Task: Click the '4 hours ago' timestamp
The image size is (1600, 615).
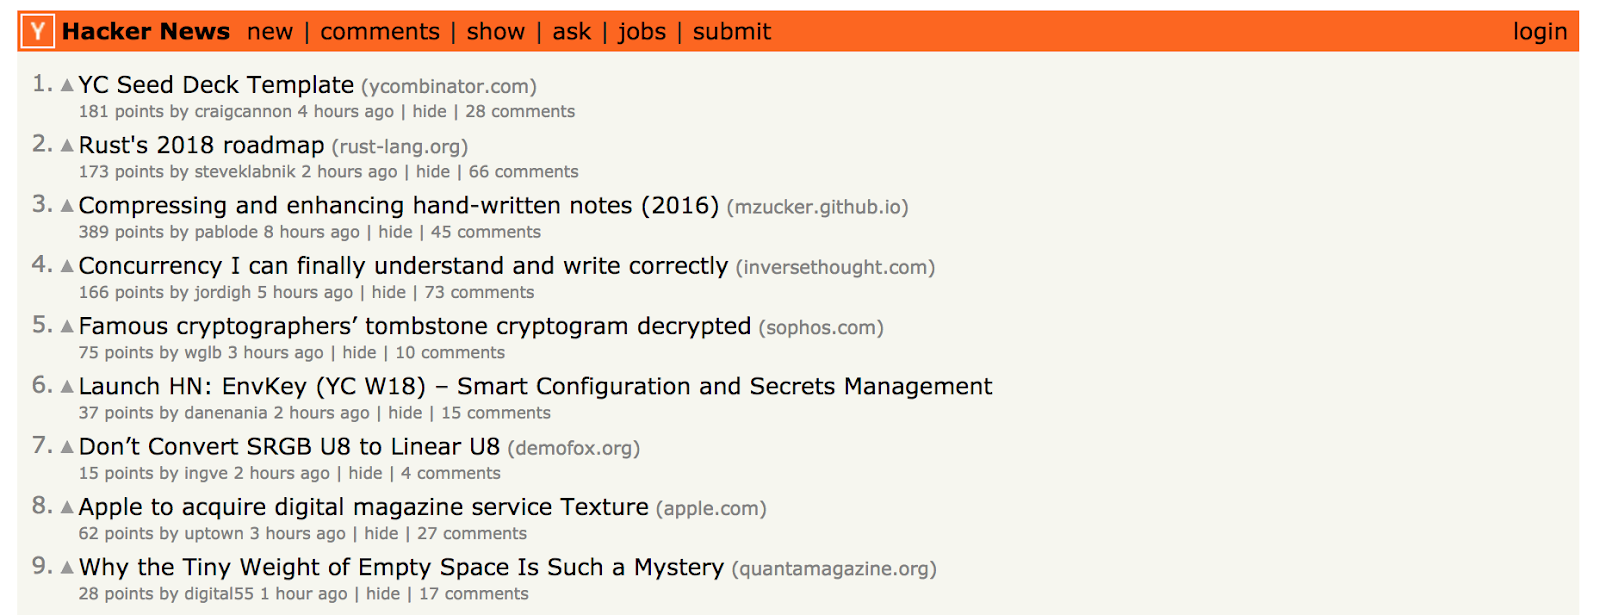Action: coord(346,112)
